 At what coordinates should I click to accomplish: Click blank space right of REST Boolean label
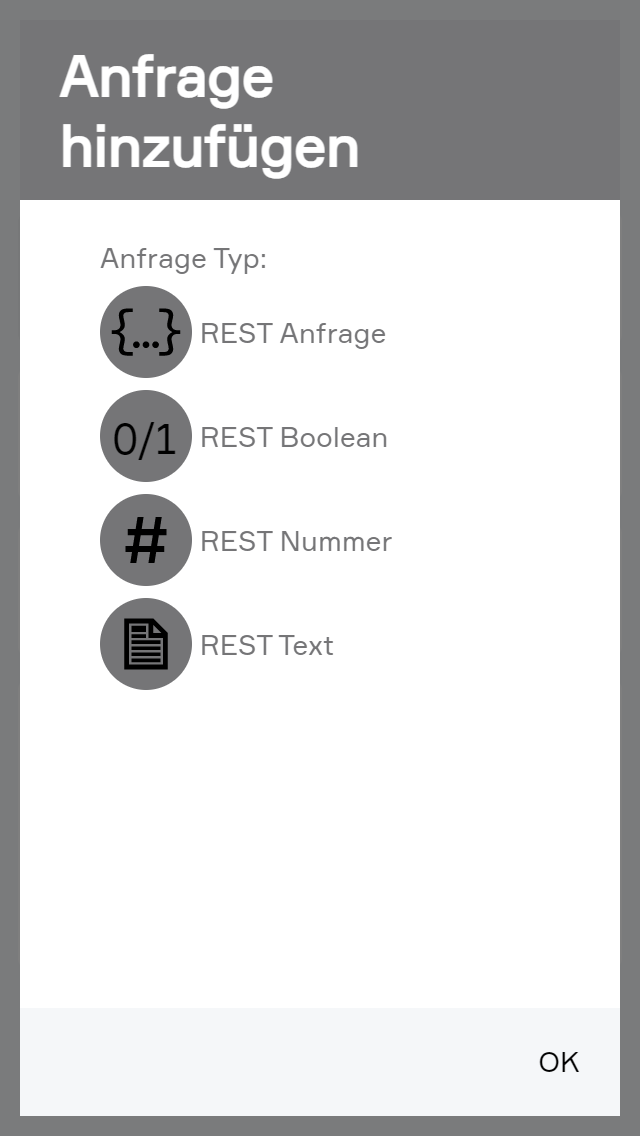pyautogui.click(x=500, y=437)
